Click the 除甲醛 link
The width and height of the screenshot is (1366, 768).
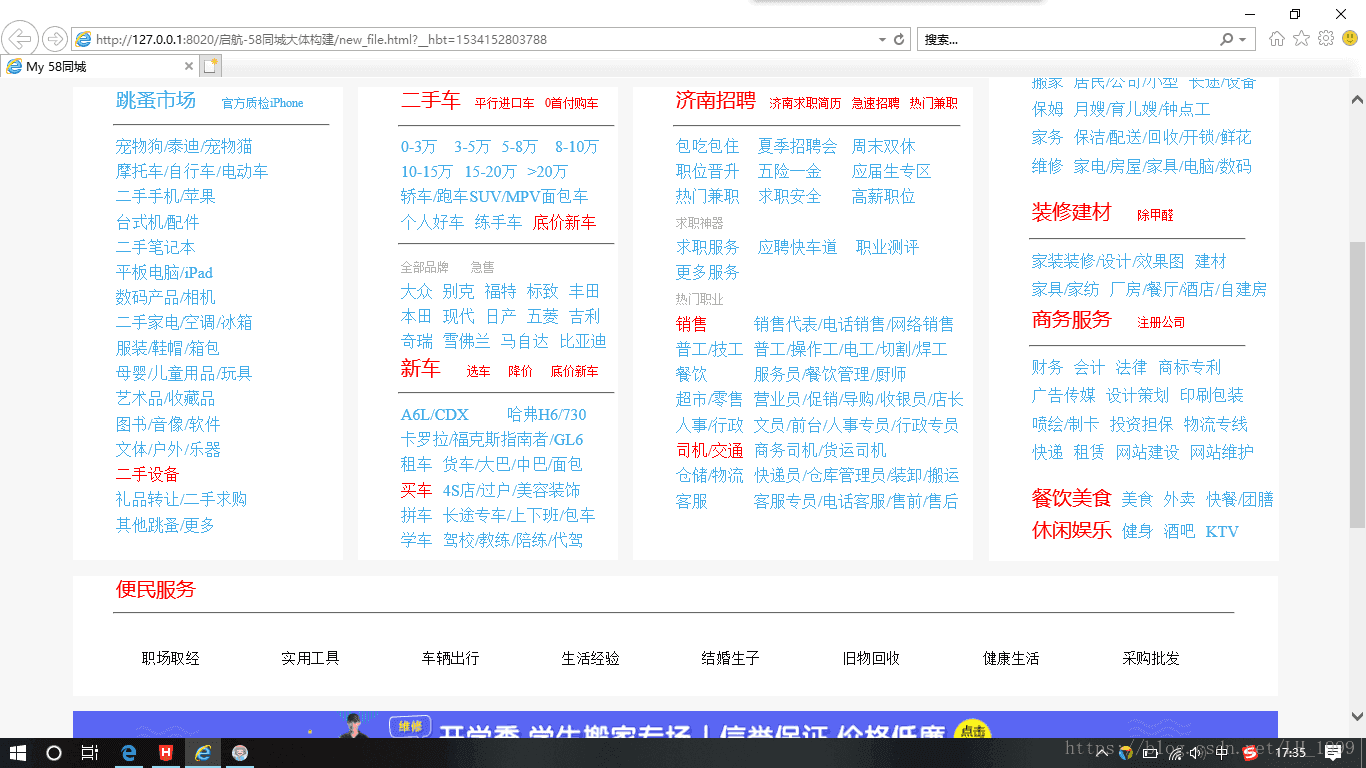[x=1156, y=215]
